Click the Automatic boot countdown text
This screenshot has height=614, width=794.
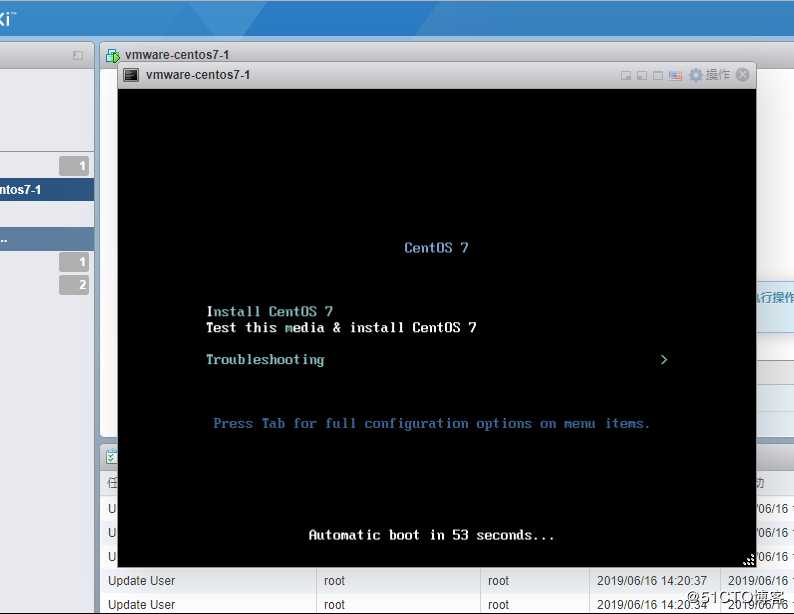pyautogui.click(x=431, y=535)
